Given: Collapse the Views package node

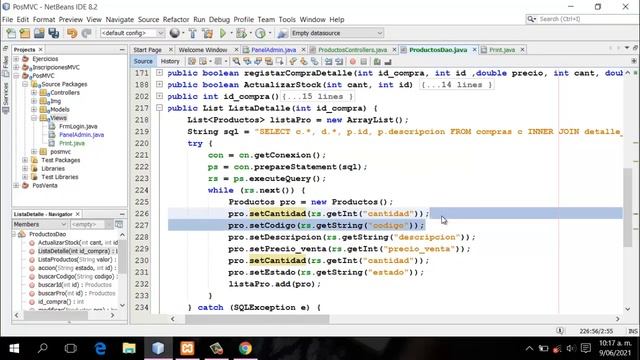Looking at the screenshot, I should pos(34,118).
